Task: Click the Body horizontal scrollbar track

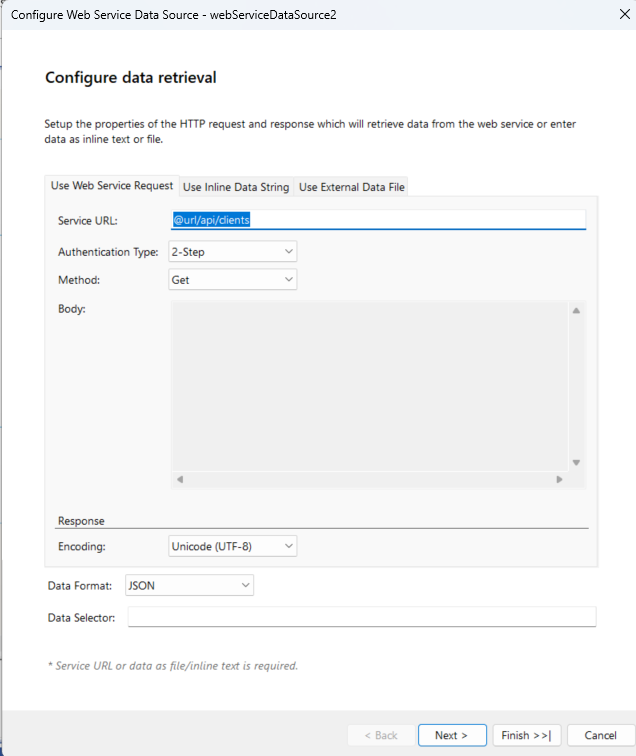Action: pos(368,479)
